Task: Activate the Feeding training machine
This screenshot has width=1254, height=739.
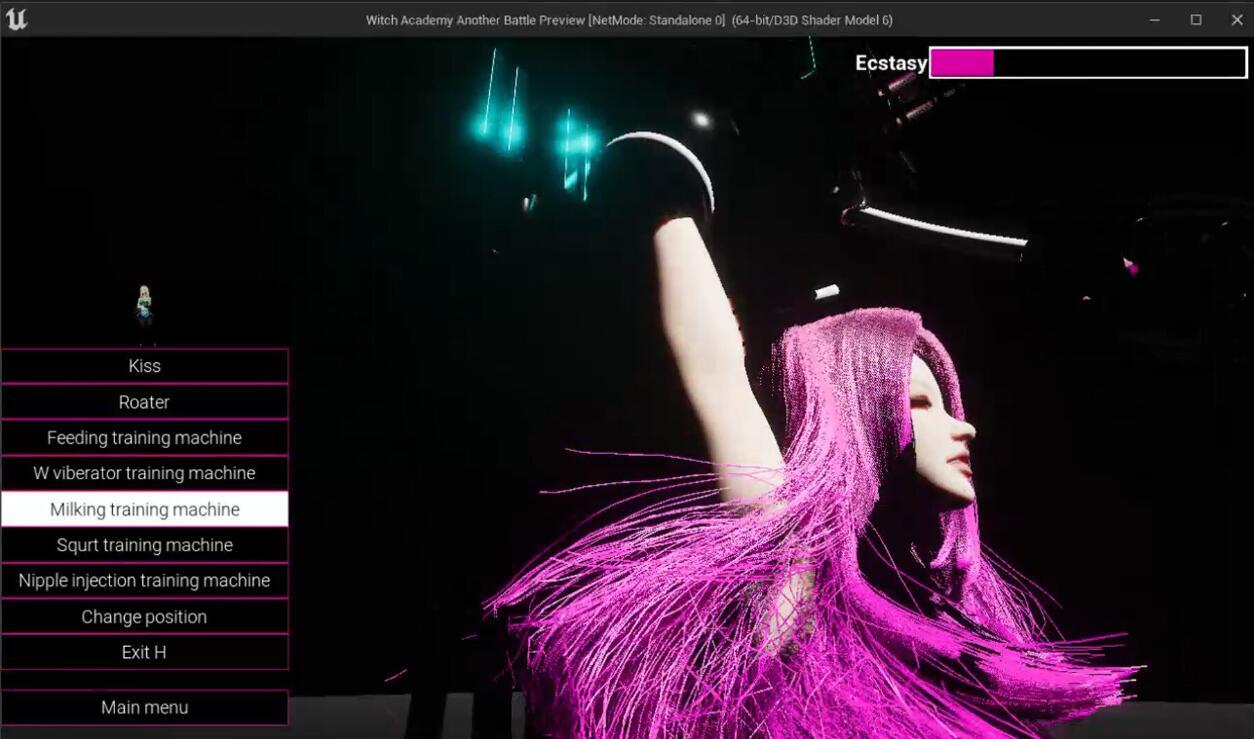Action: pos(144,437)
